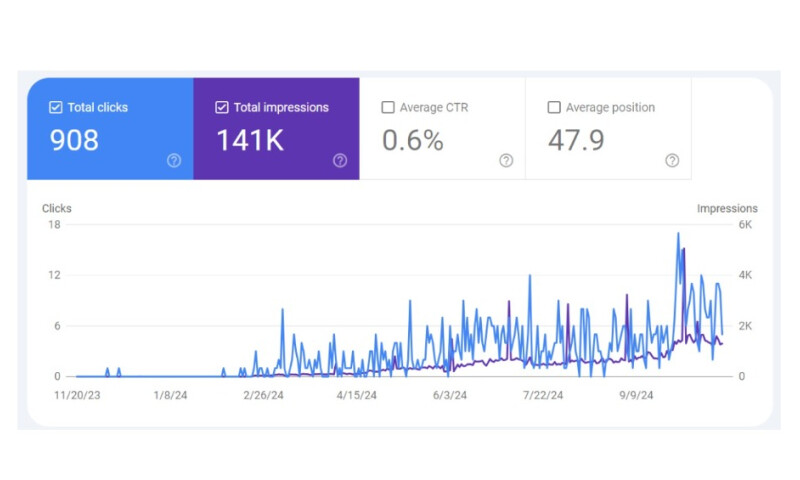Image resolution: width=800 pixels, height=480 pixels.
Task: Select the 908 total clicks value
Action: (75, 140)
